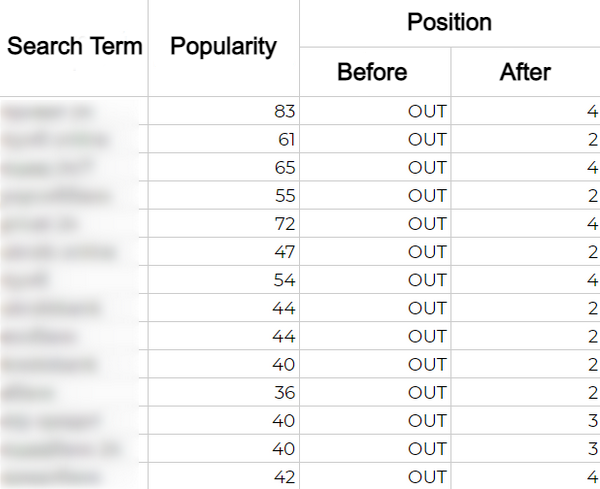Select OUT cell in the 72 popularity row
Screen dimensions: 600x489
375,223
